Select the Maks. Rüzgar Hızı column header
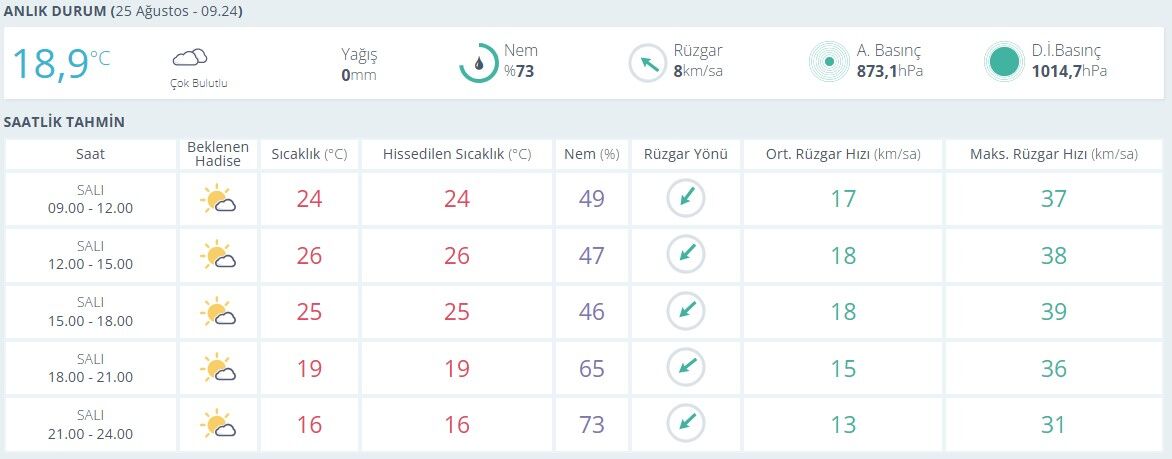Image resolution: width=1172 pixels, height=459 pixels. pos(1054,155)
